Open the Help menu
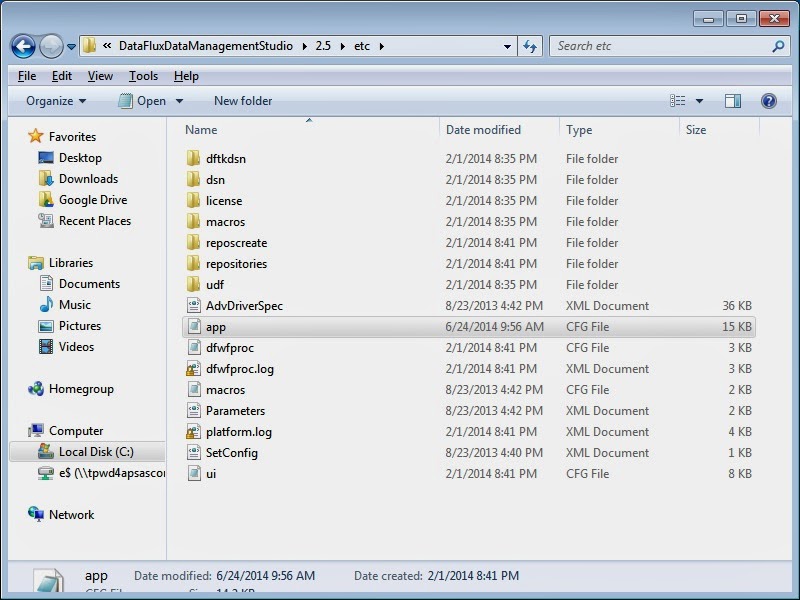 click(x=186, y=76)
